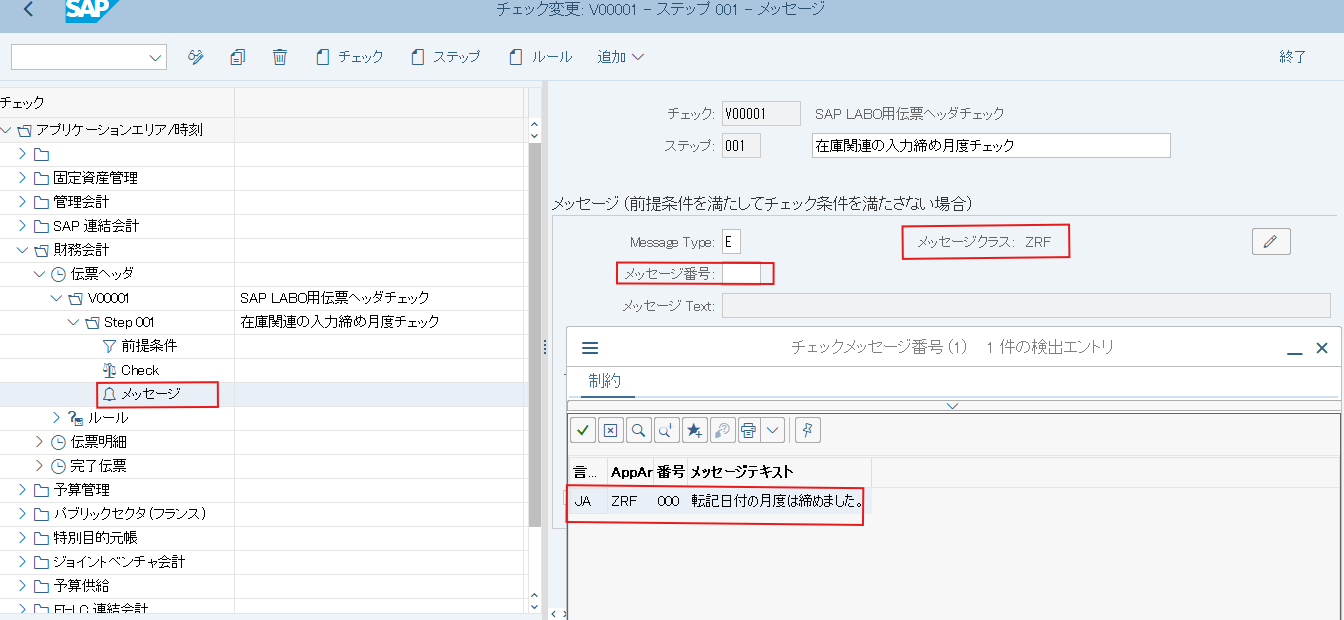Click the pencil edit button beside message class
The height and width of the screenshot is (620, 1344).
pyautogui.click(x=1270, y=241)
